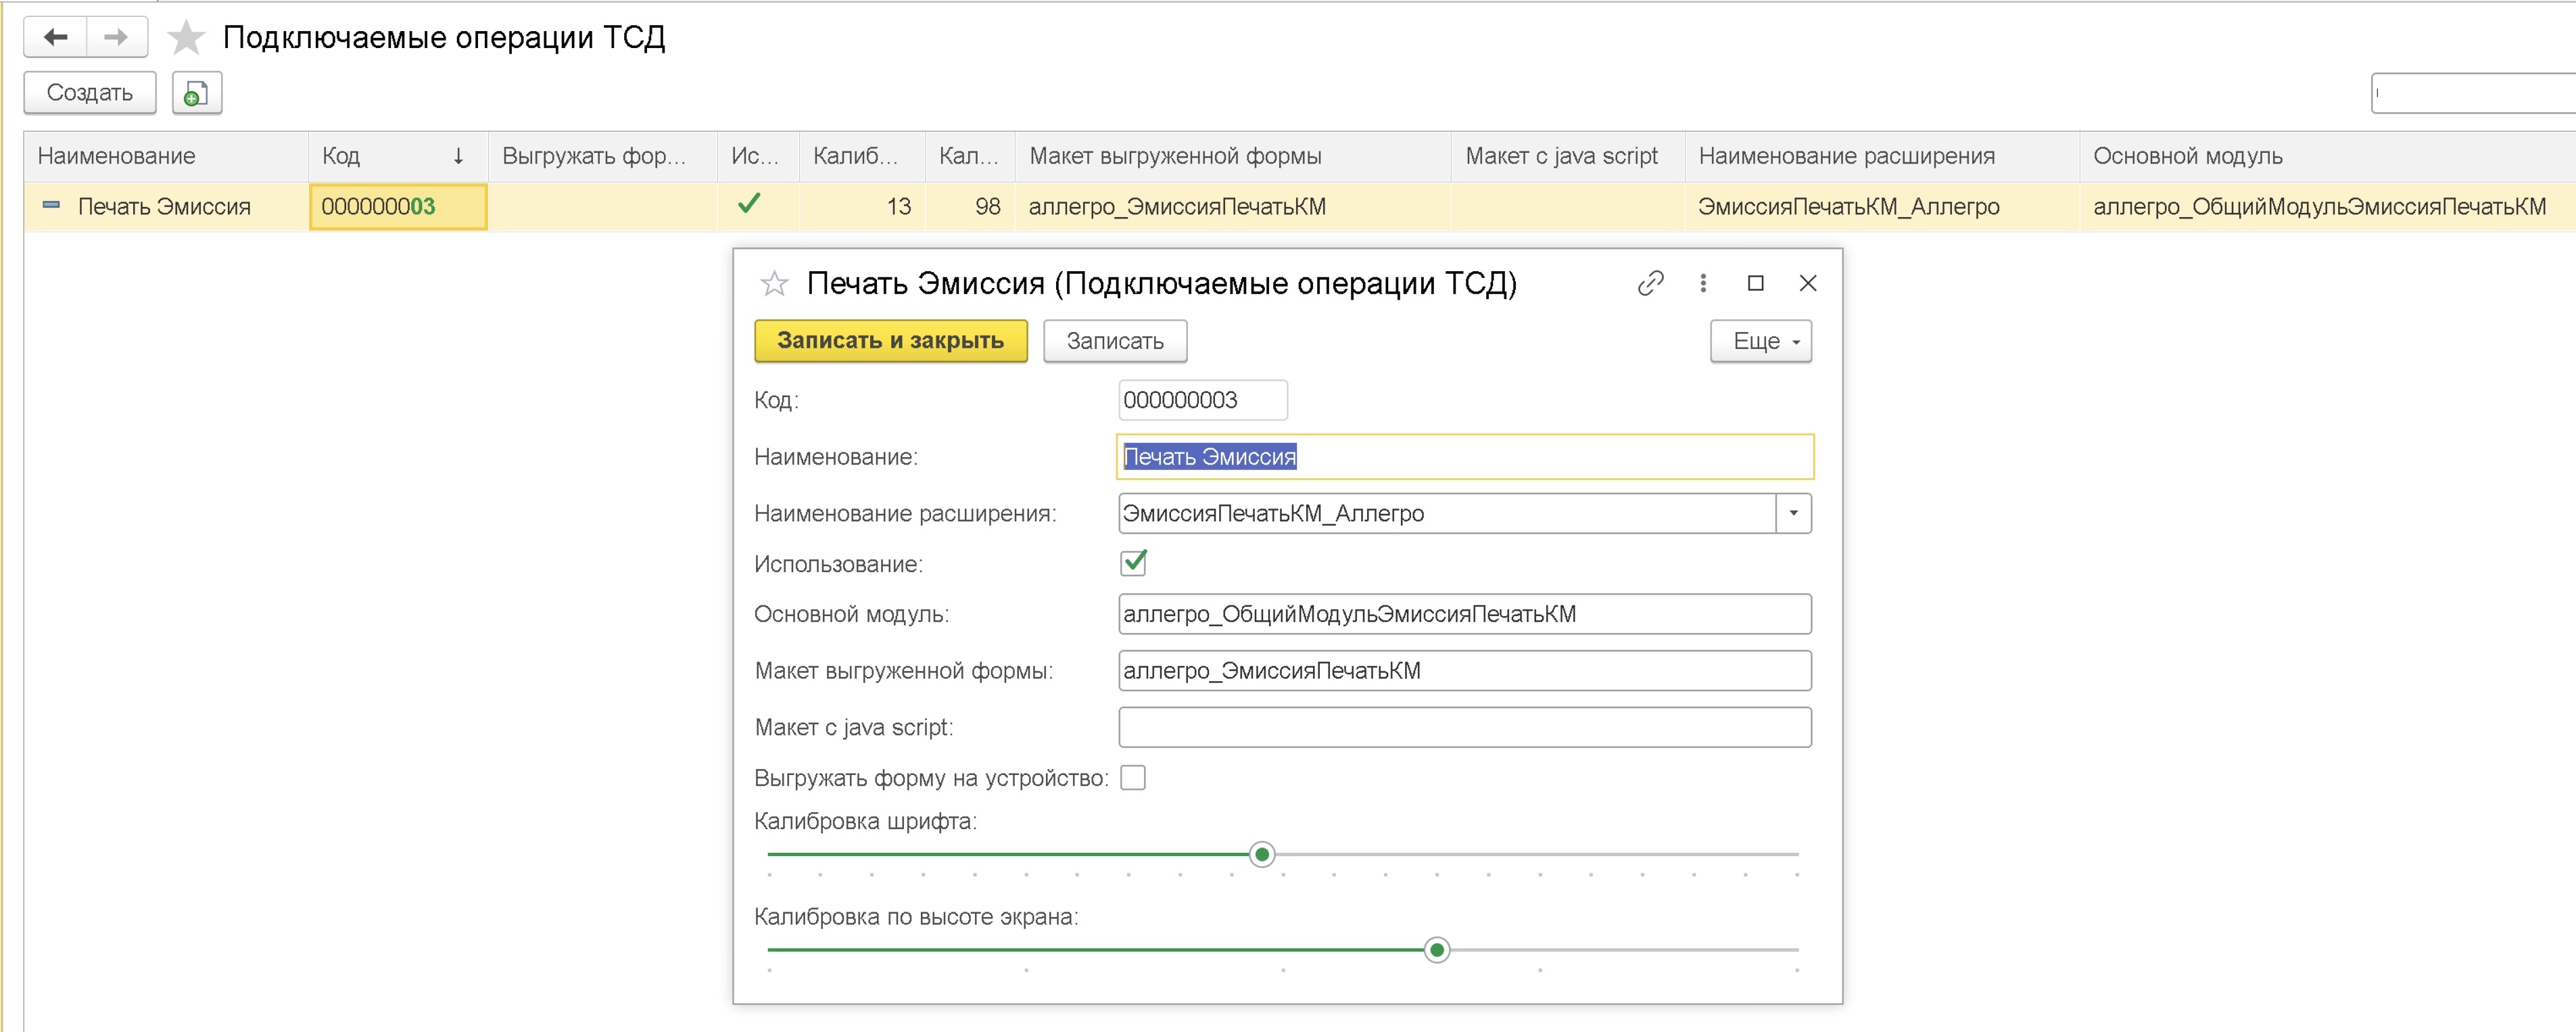2576x1032 pixels.
Task: Click Калибровка по высоте экрана slider handle
Action: tap(1437, 950)
